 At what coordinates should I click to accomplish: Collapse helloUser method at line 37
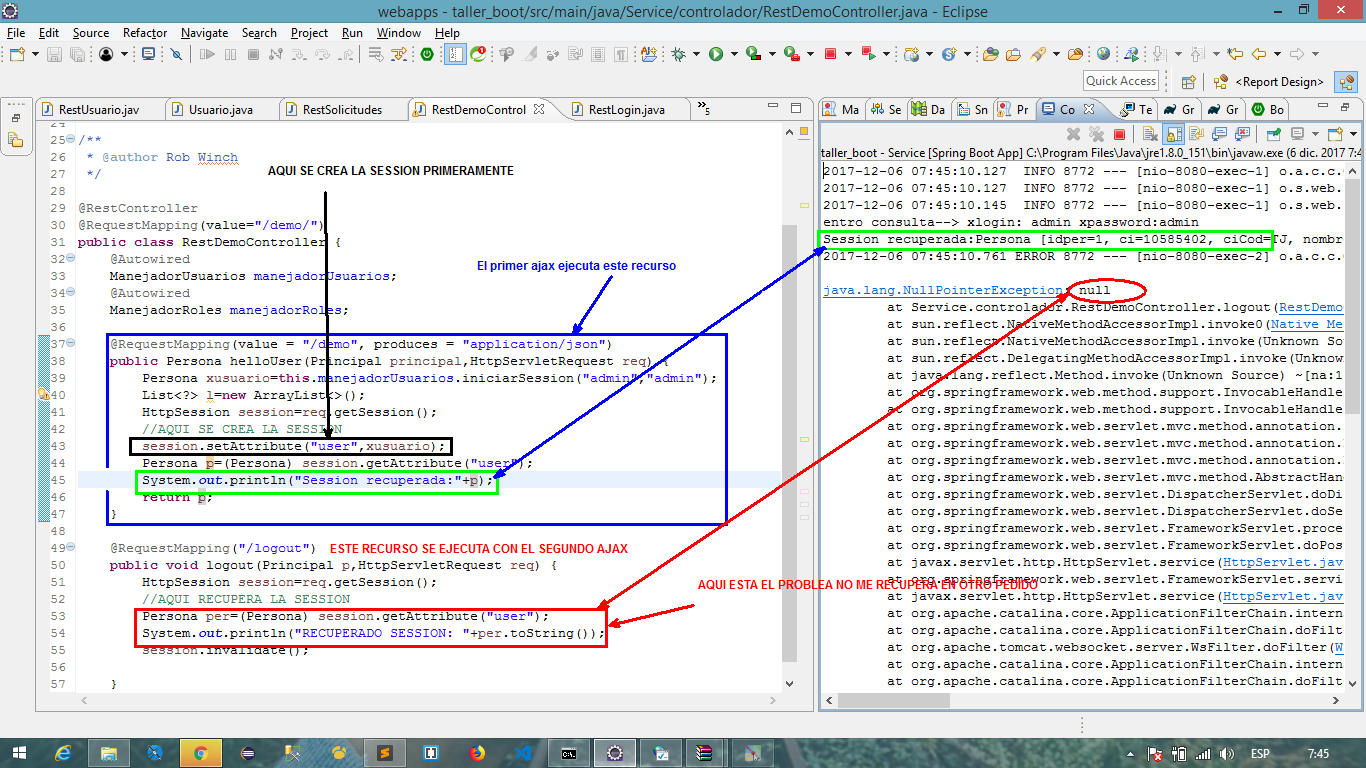(69, 343)
